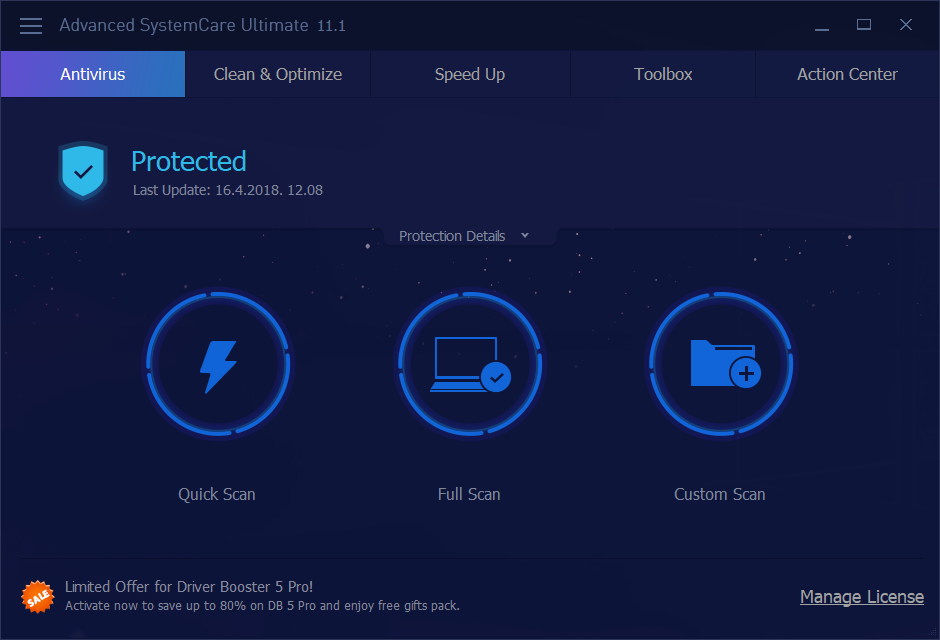Switch to the Antivirus tab
The width and height of the screenshot is (940, 640).
coord(93,74)
